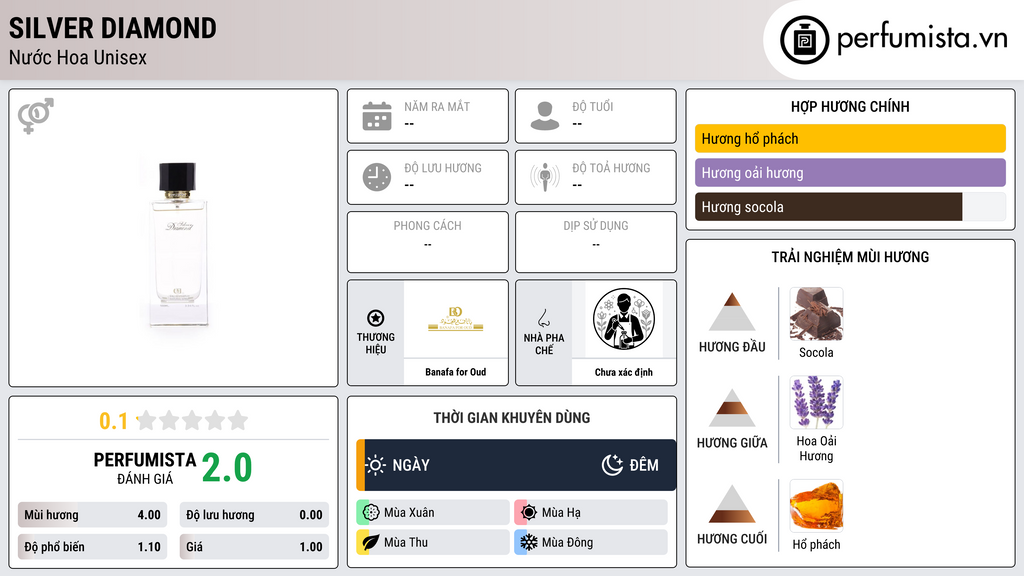Click the nose icon for Nhà pha chế
This screenshot has width=1024, height=576.
click(543, 318)
